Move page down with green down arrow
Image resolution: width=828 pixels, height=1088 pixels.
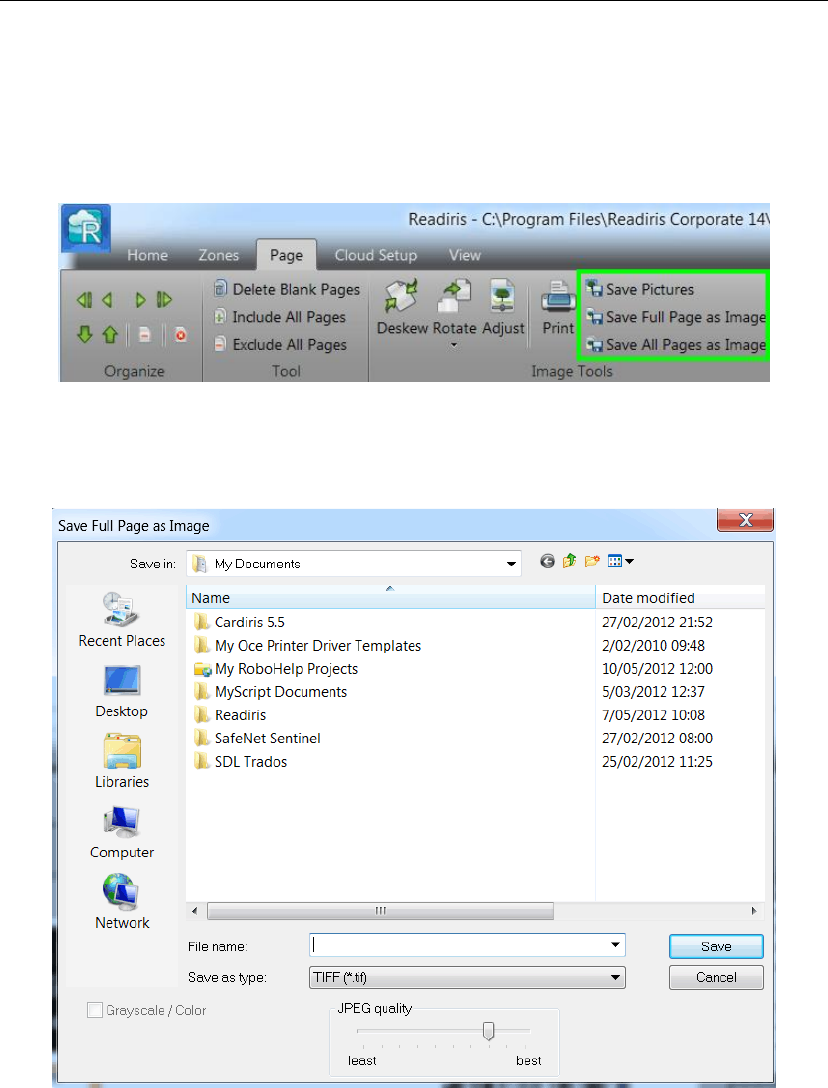point(85,335)
